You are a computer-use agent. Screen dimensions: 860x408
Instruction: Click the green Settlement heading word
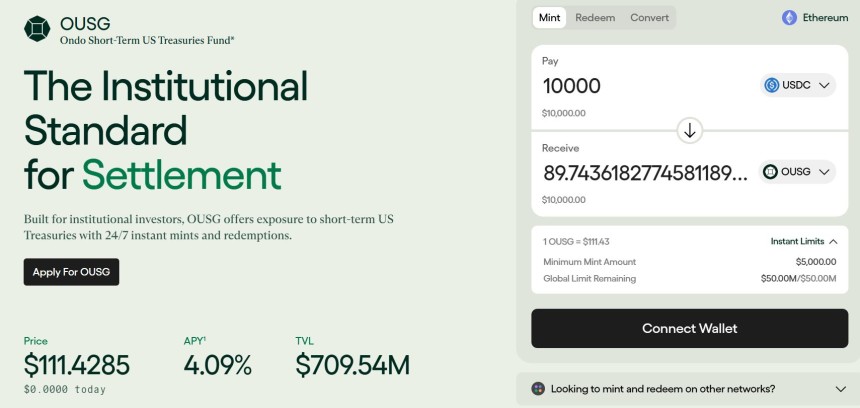click(182, 174)
